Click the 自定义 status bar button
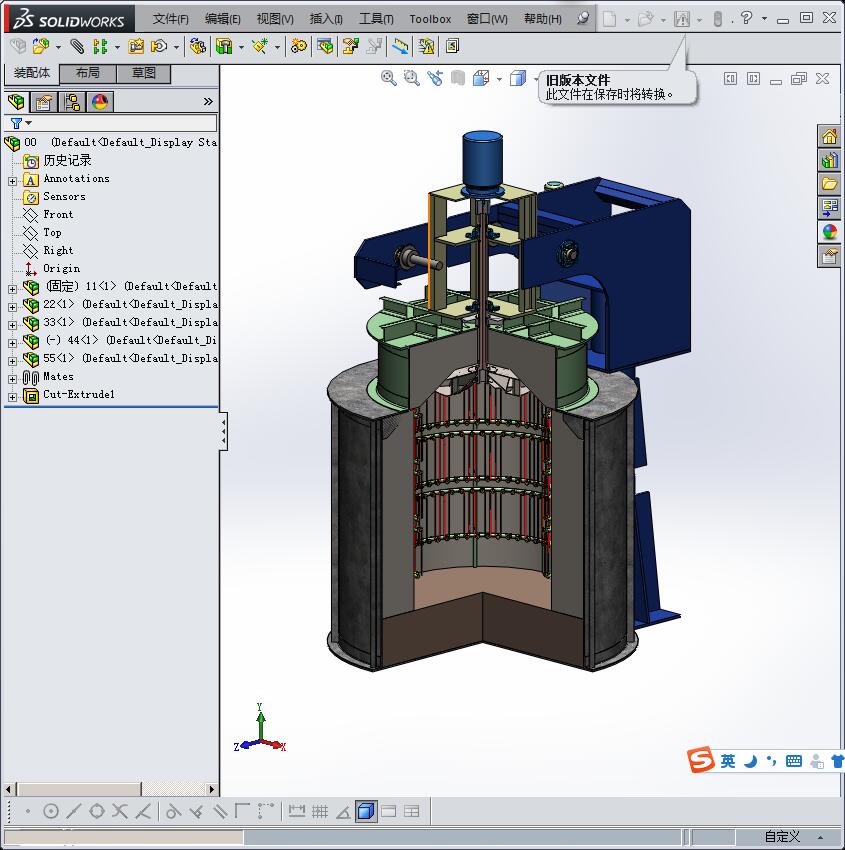The image size is (845, 850). tap(782, 837)
